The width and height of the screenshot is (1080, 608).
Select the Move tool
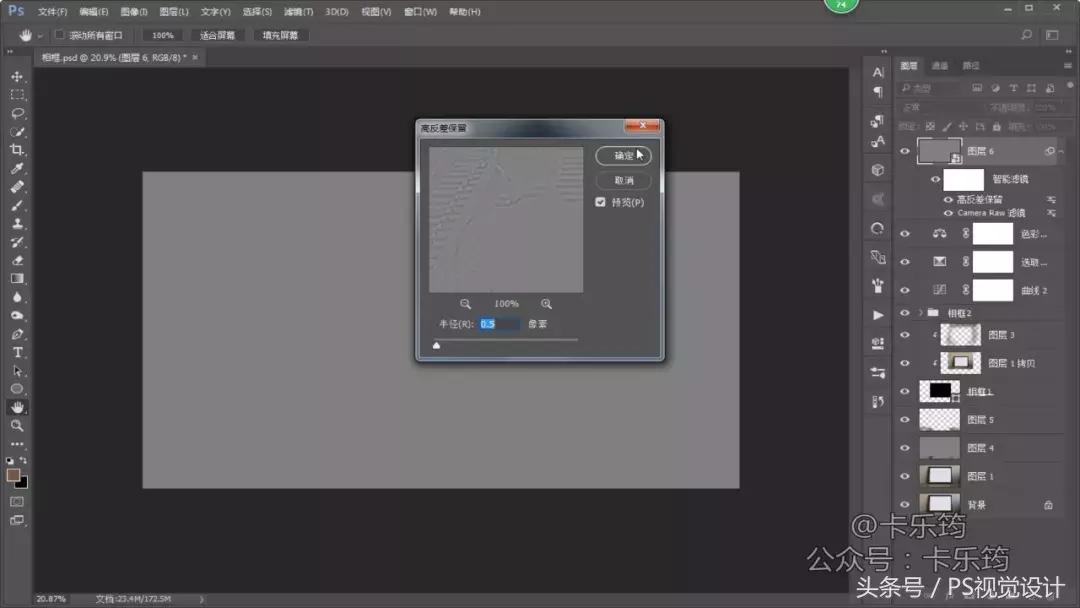[x=17, y=75]
